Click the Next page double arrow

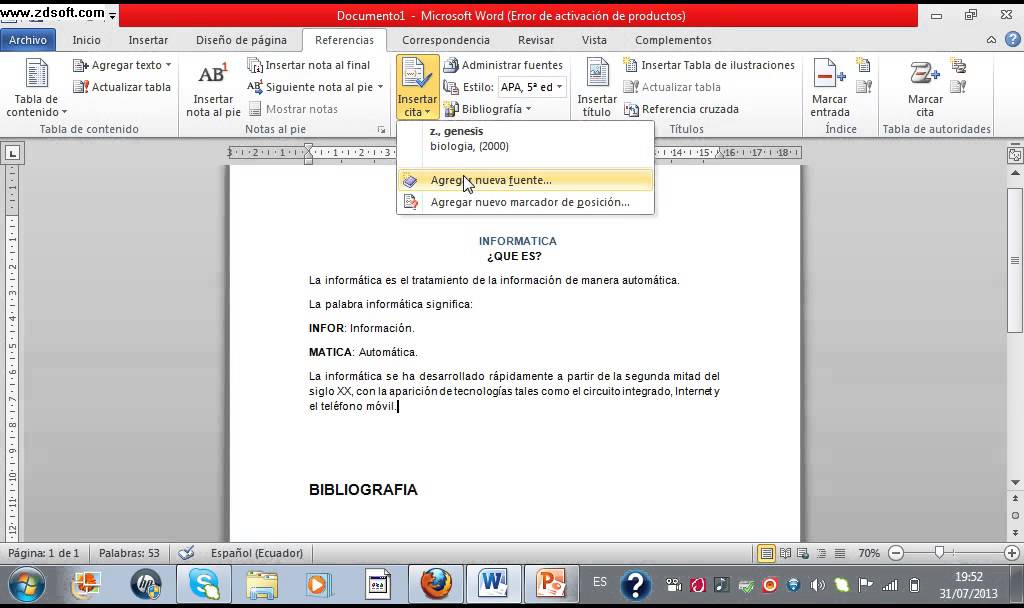click(1015, 532)
